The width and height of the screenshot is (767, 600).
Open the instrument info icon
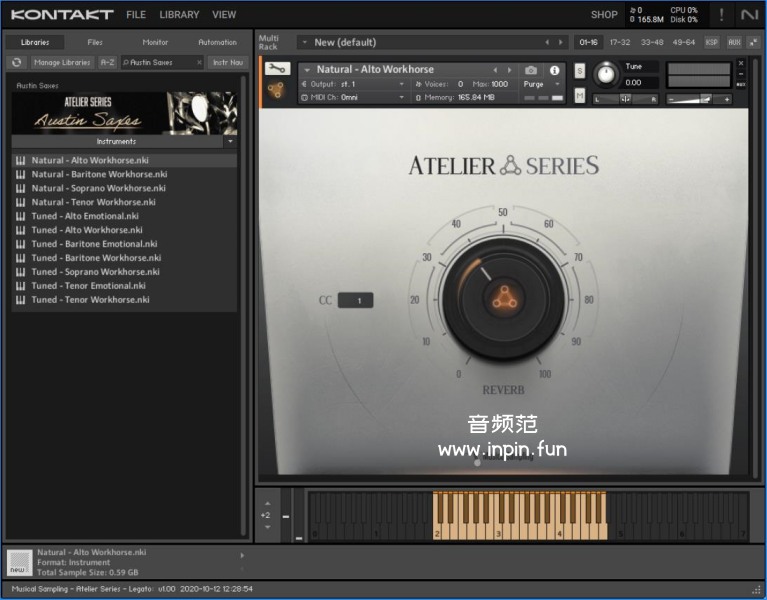tap(555, 70)
